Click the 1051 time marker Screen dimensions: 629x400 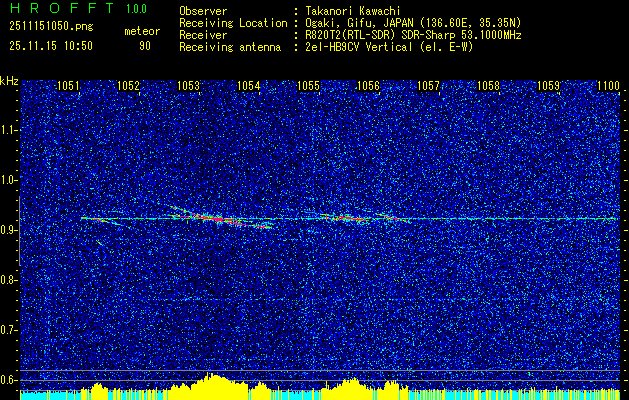(x=68, y=85)
